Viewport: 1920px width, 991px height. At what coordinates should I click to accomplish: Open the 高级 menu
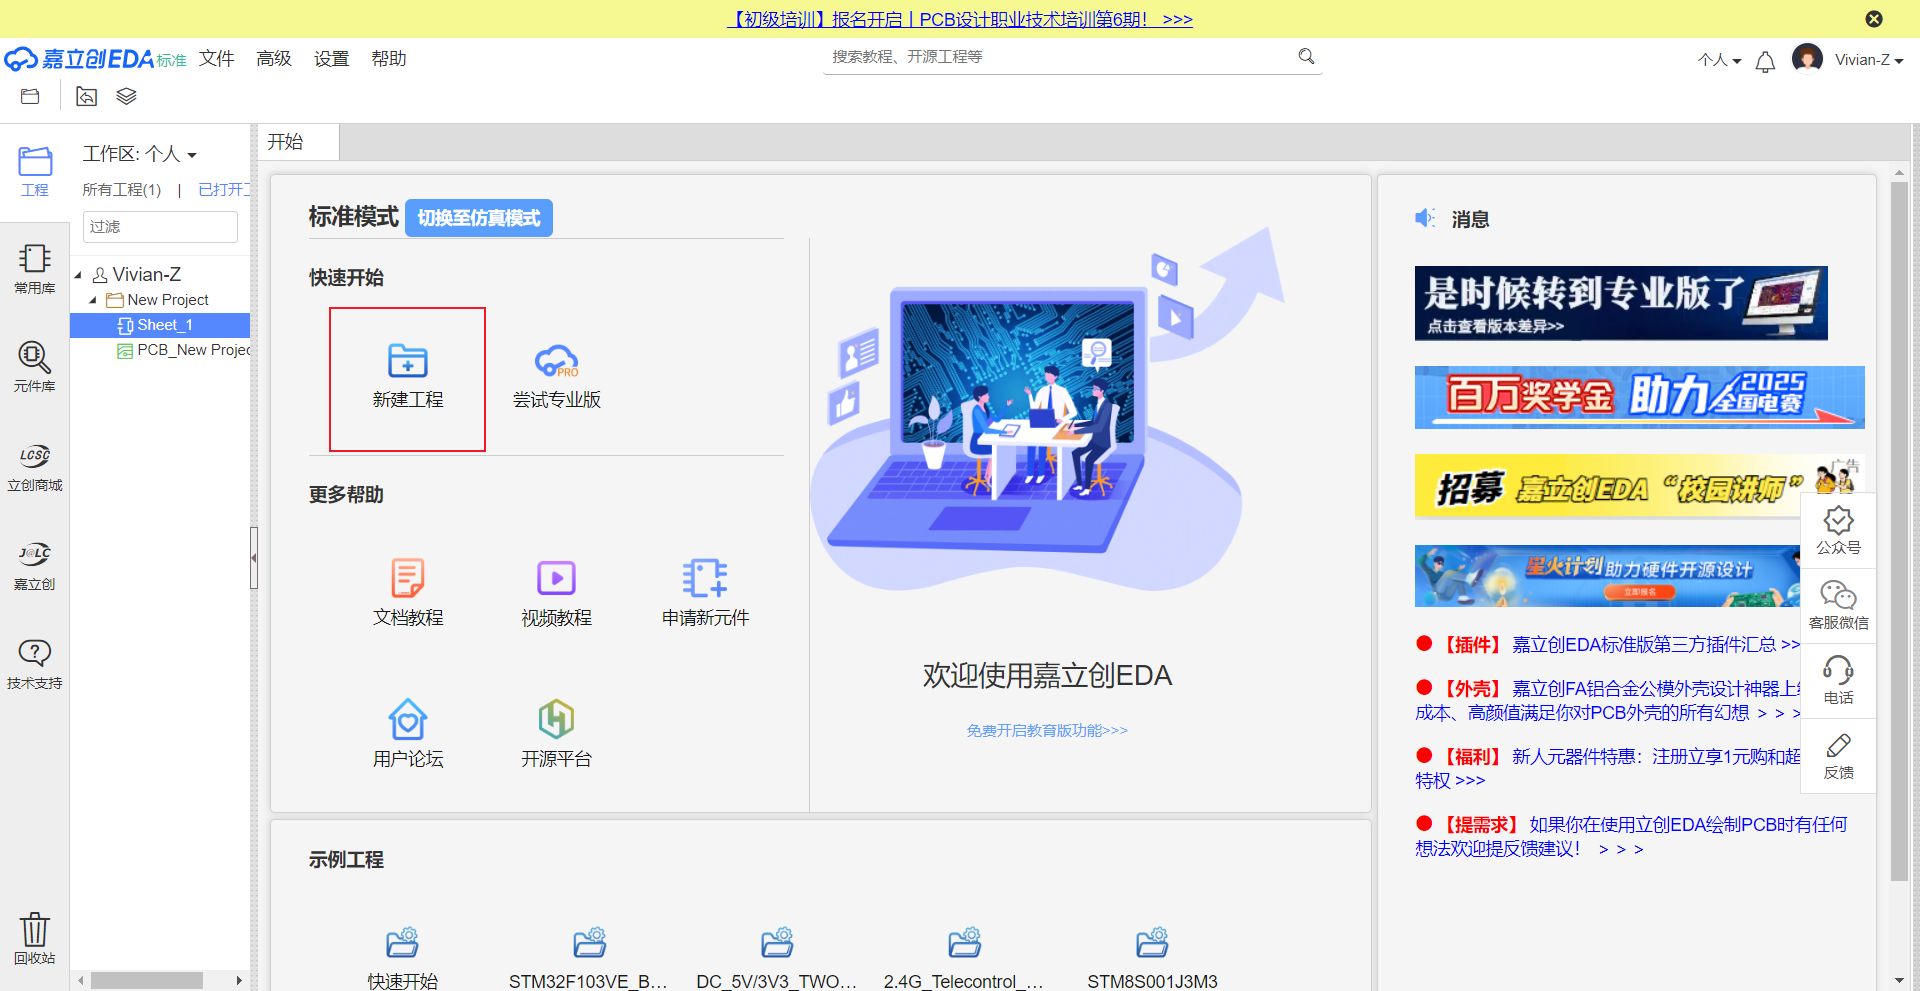click(274, 59)
